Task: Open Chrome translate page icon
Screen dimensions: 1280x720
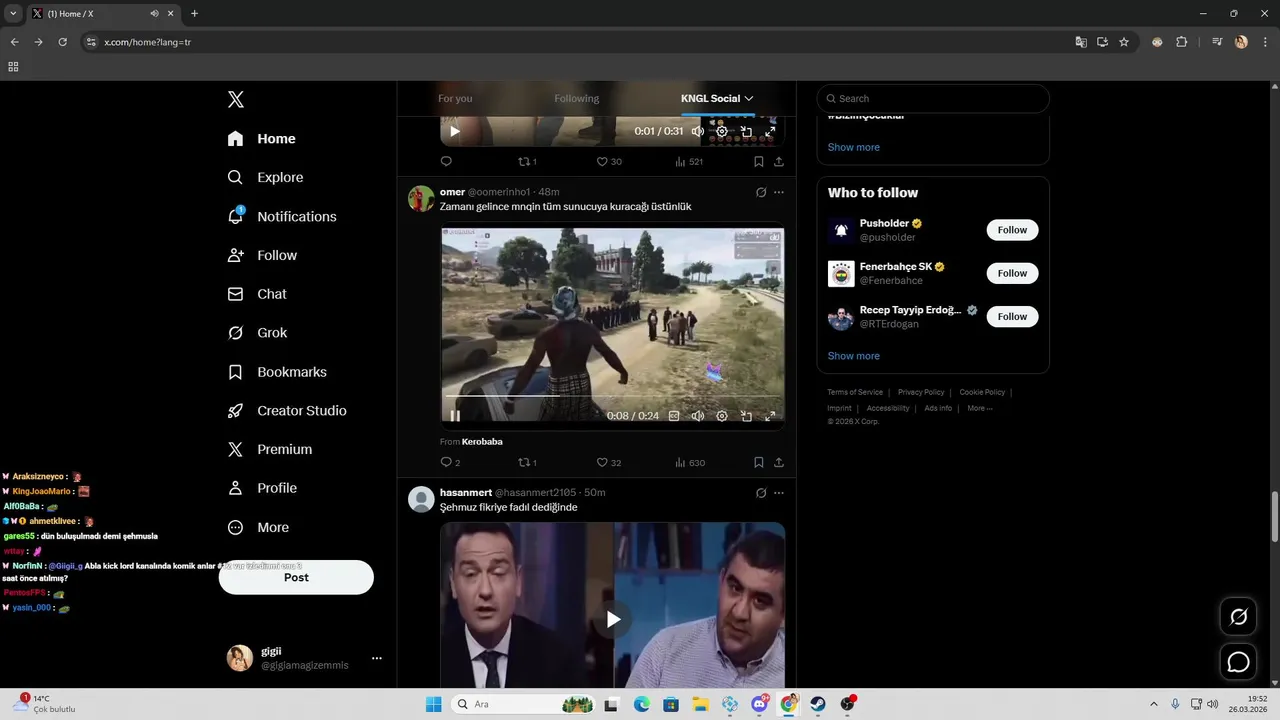Action: [x=1080, y=42]
